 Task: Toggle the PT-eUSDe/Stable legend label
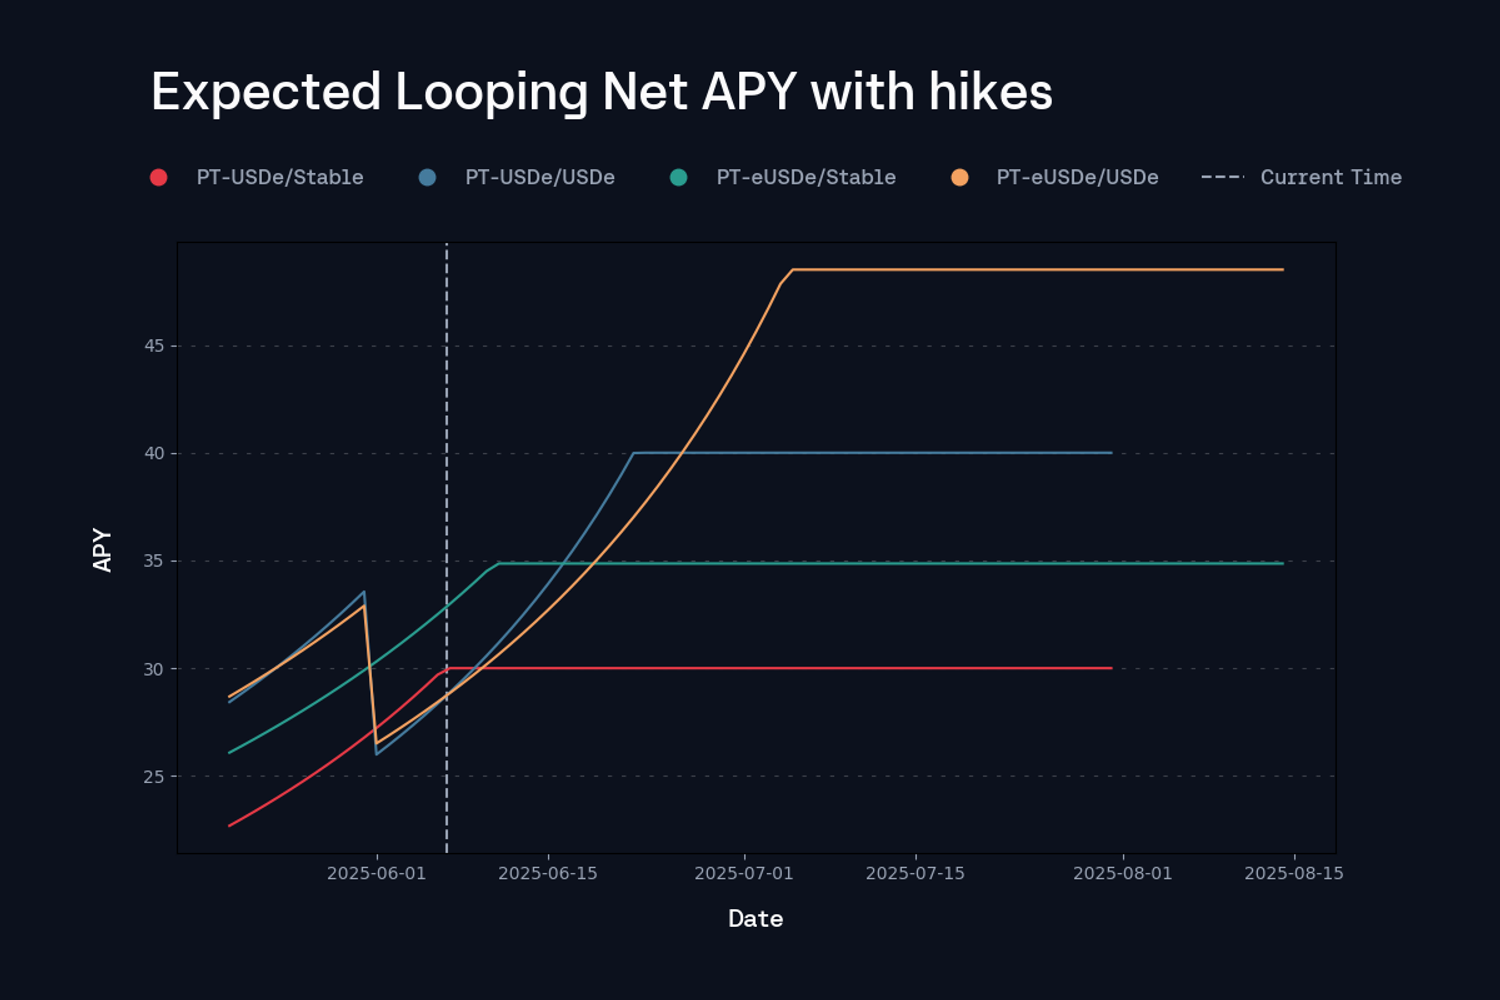point(806,178)
